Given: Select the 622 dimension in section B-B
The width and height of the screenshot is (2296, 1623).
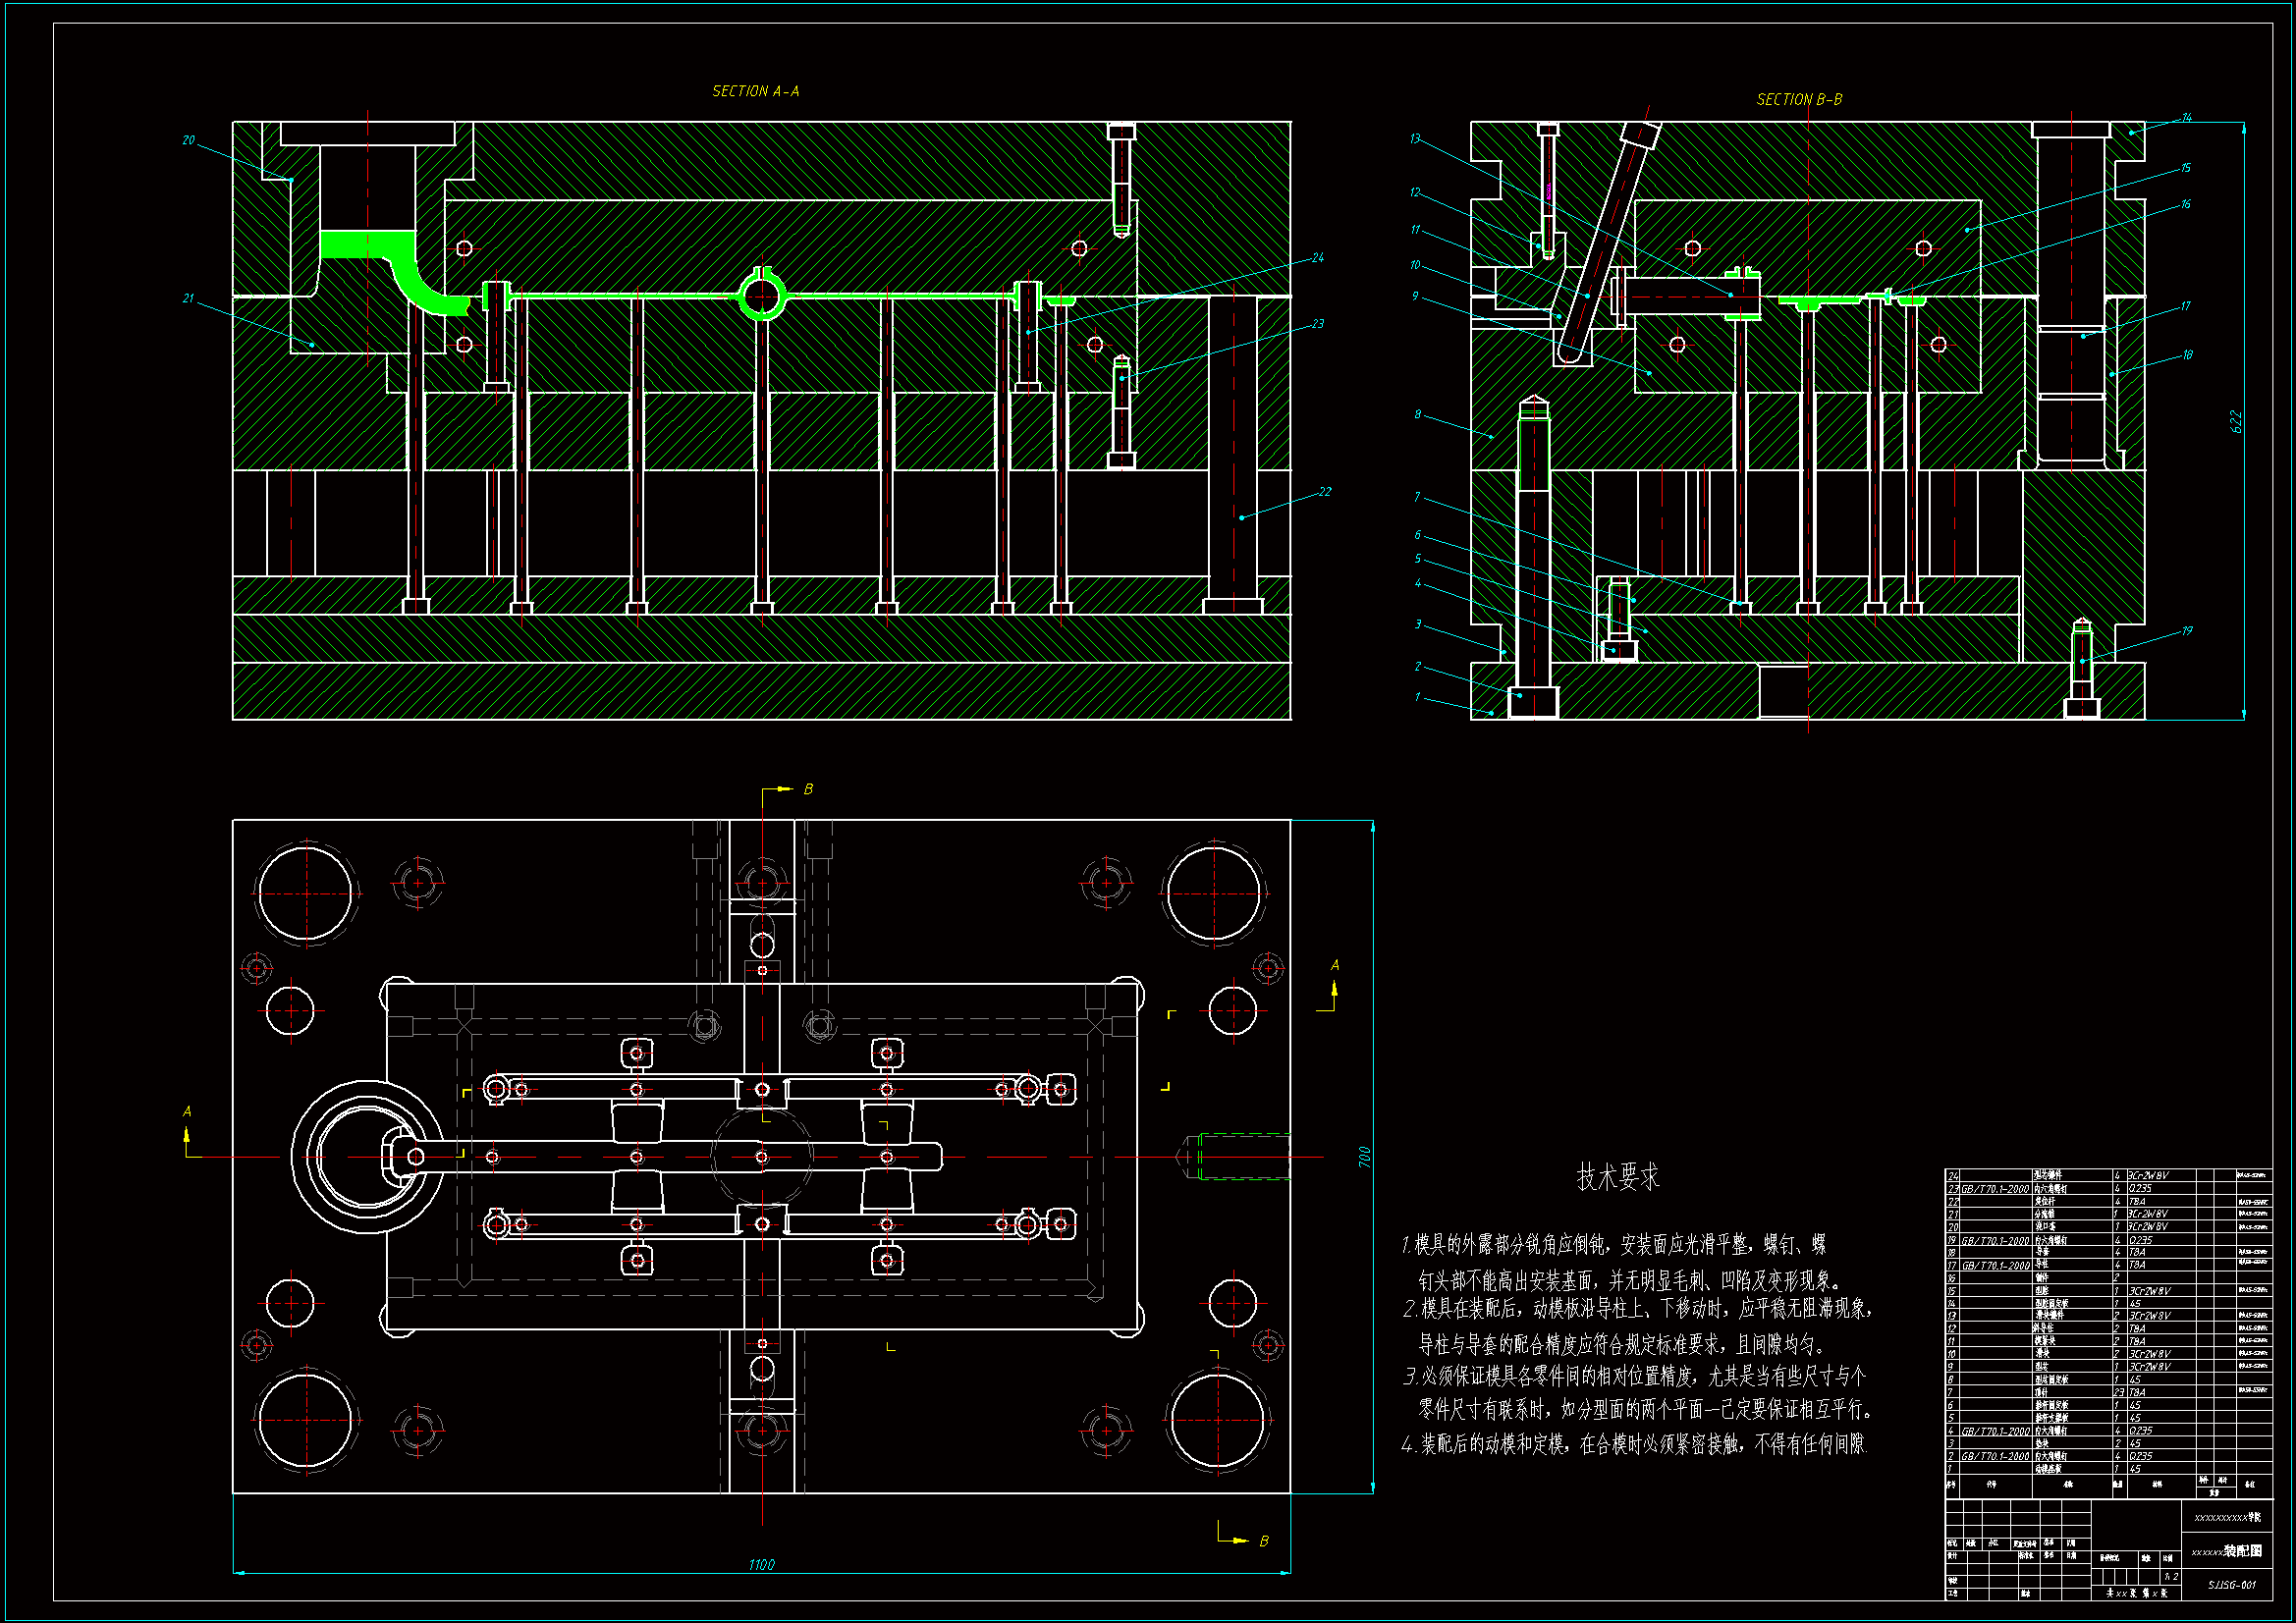Looking at the screenshot, I should point(2236,421).
